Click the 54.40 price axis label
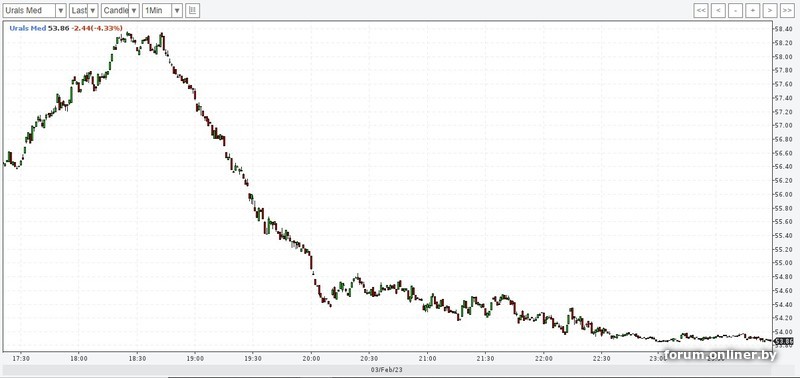 point(784,304)
